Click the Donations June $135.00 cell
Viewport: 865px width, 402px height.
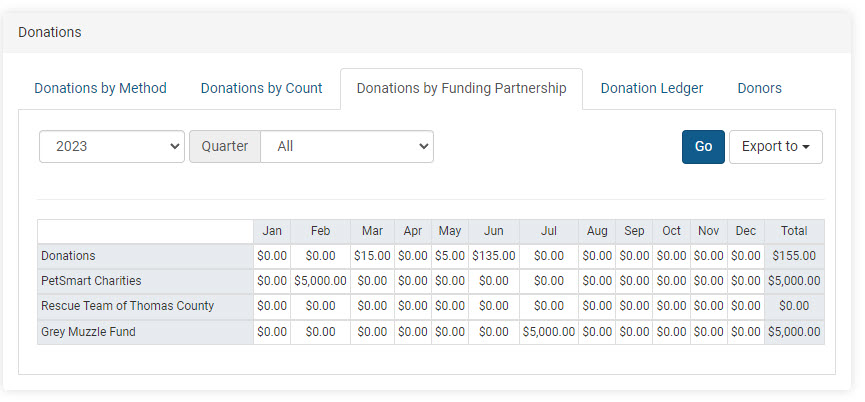pyautogui.click(x=494, y=256)
